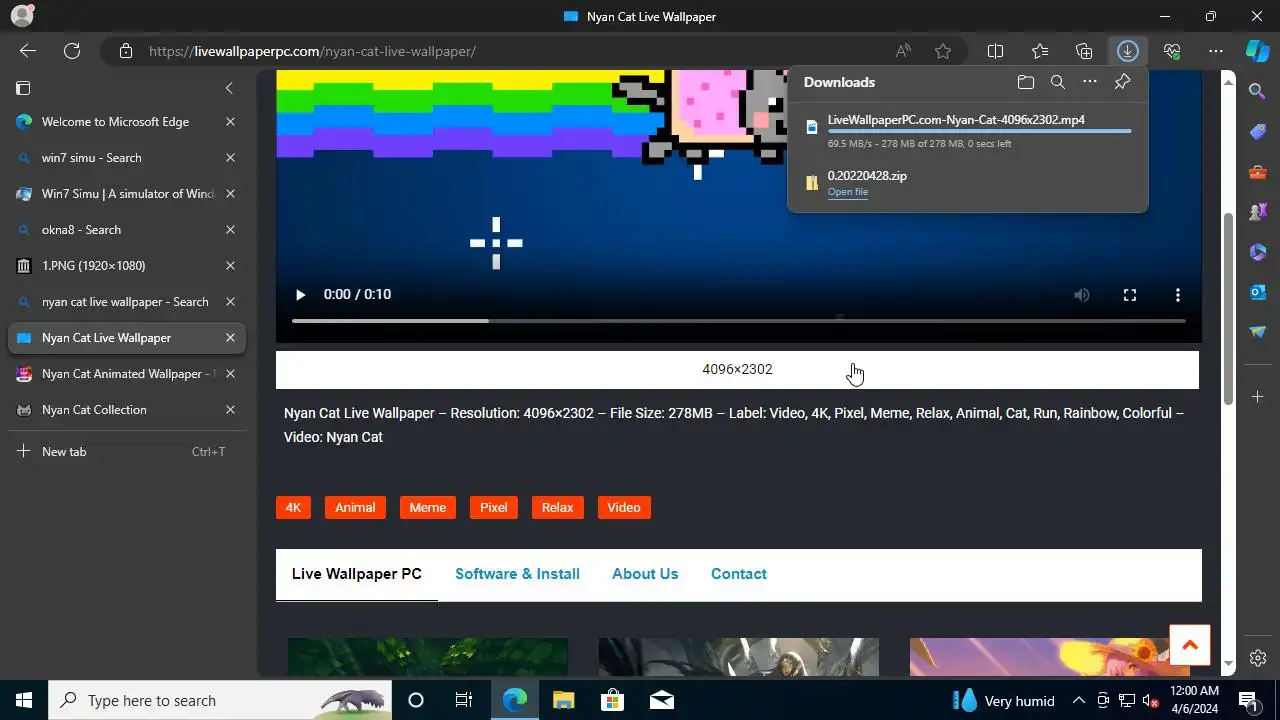1280x720 pixels.
Task: Open sidebar Tools briefcase icon
Action: coord(1258,171)
